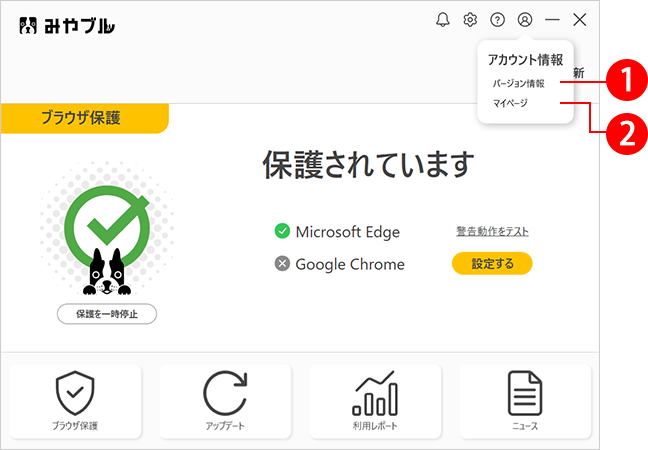648x450 pixels.
Task: Click the large green checkmark status graphic
Action: [107, 229]
